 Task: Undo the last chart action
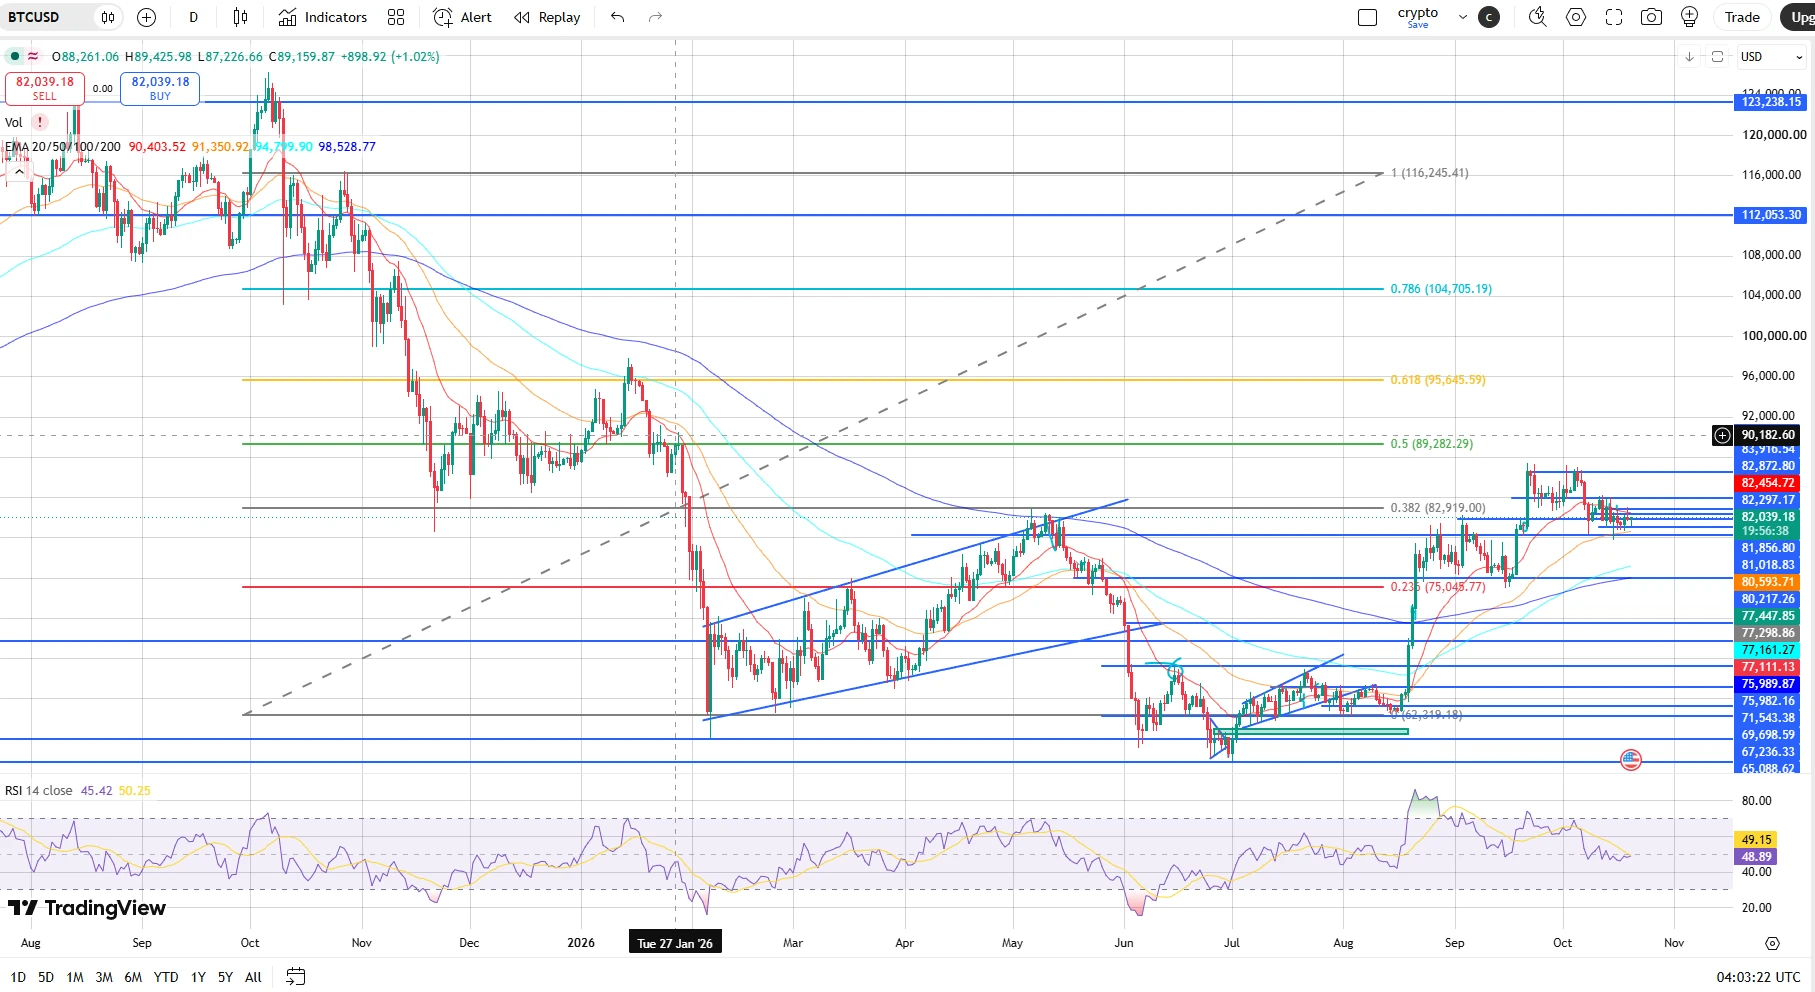(x=617, y=17)
